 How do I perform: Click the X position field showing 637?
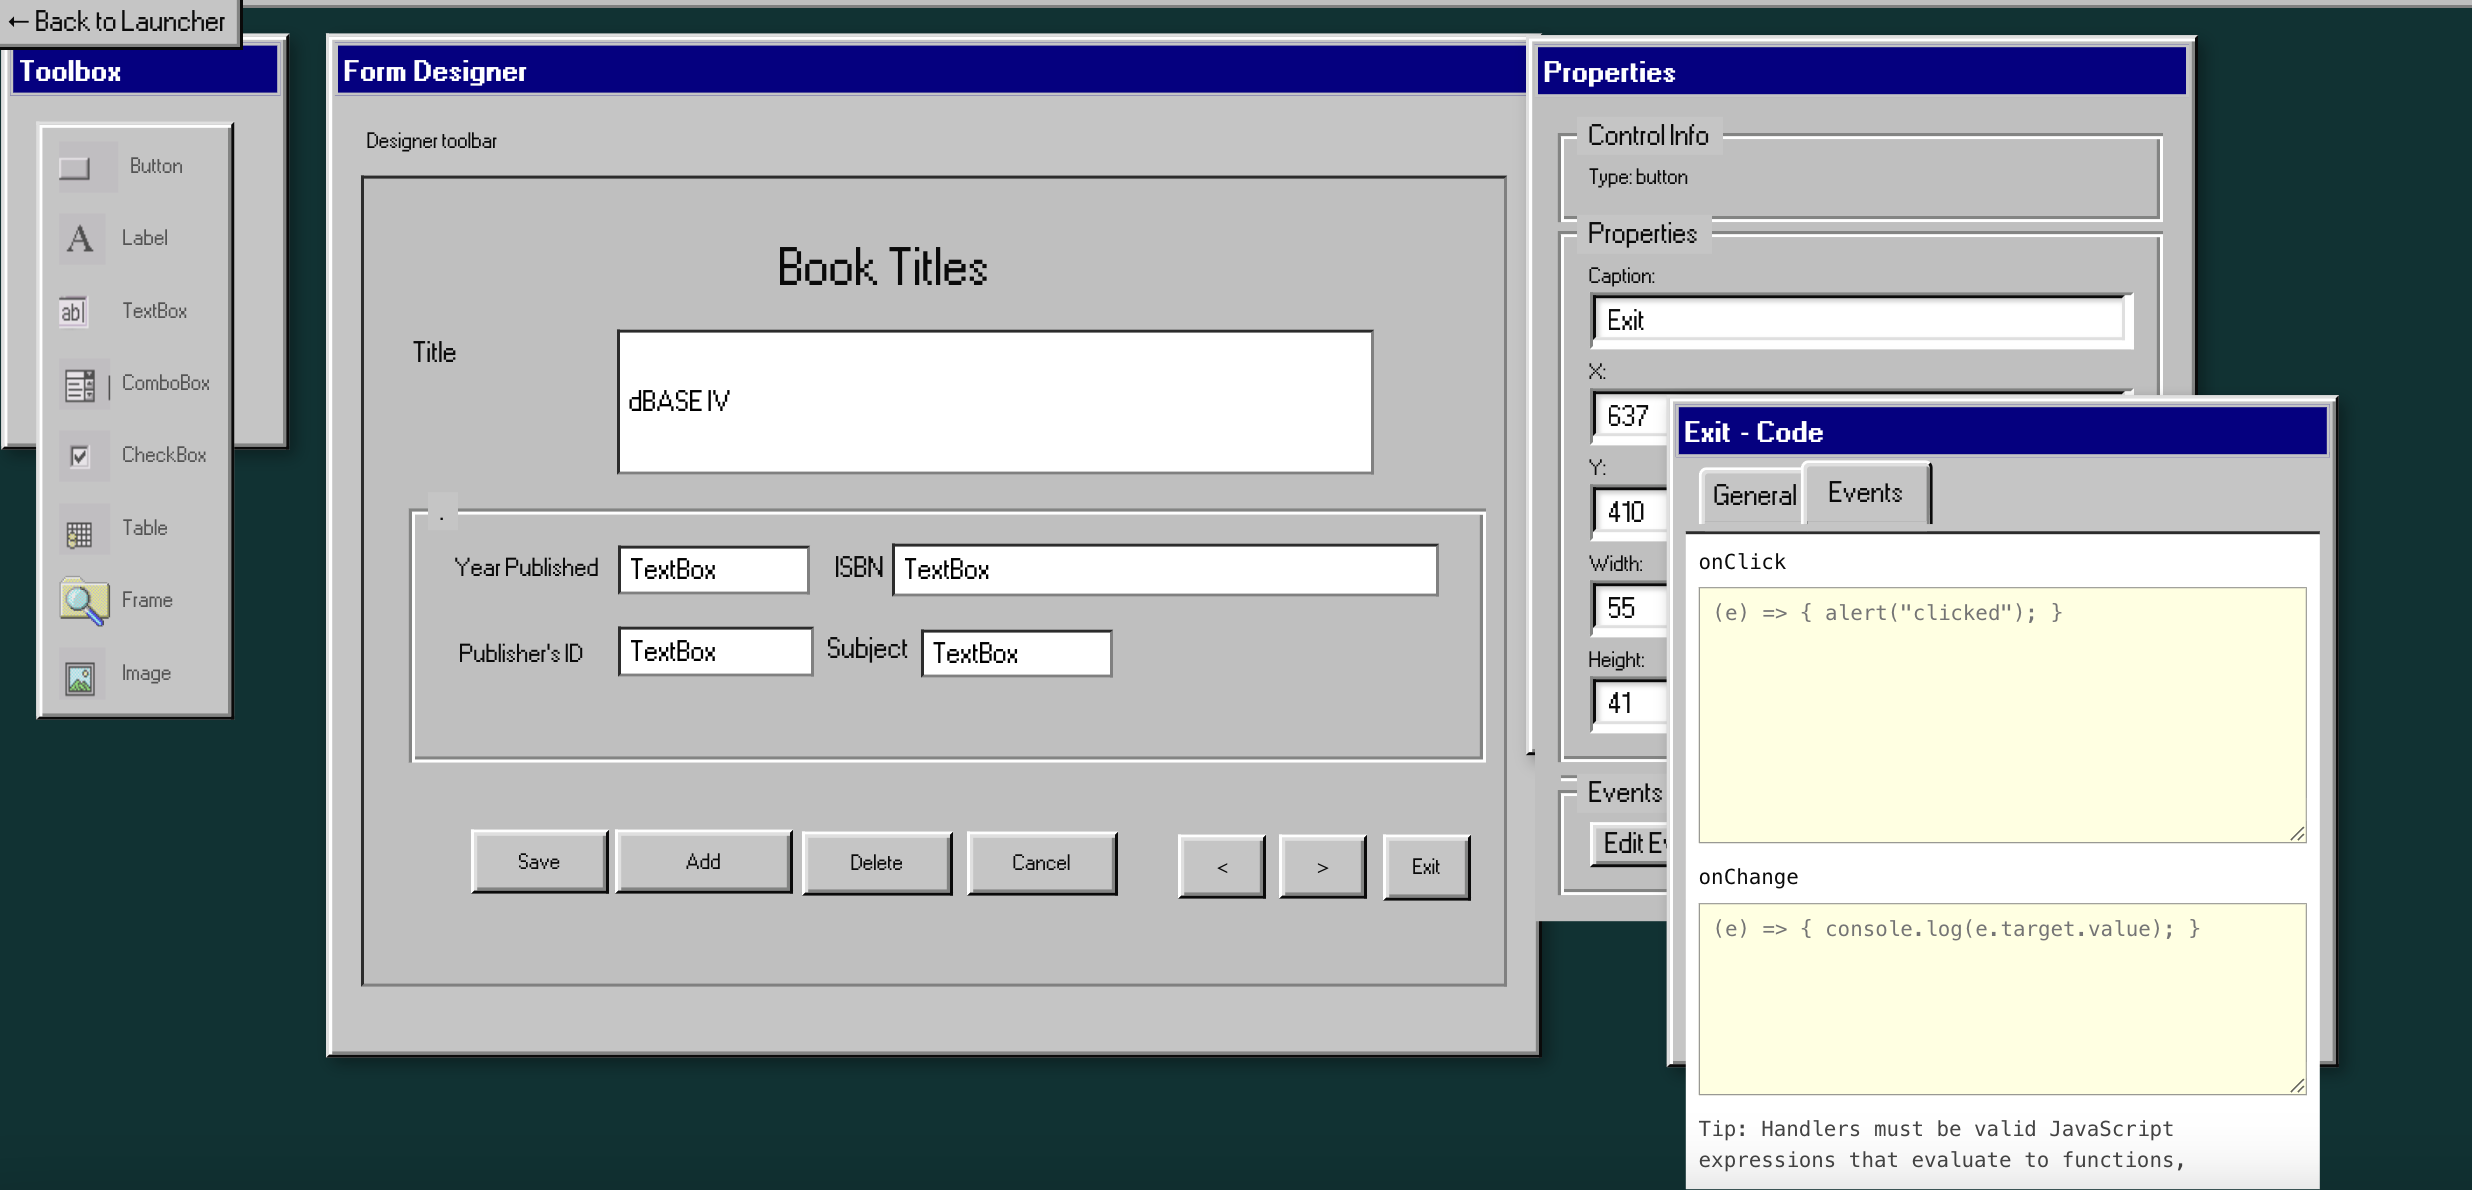tap(1630, 415)
